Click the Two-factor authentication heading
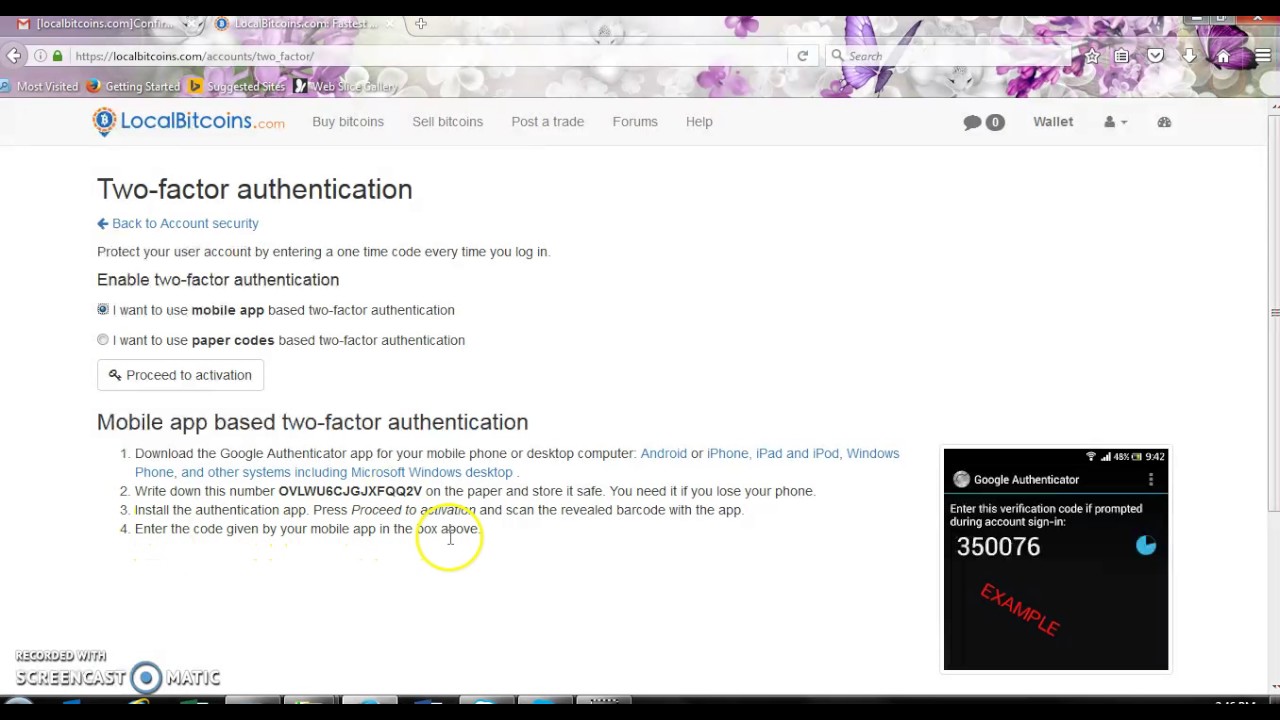Screen dimensions: 1280x720 [255, 189]
